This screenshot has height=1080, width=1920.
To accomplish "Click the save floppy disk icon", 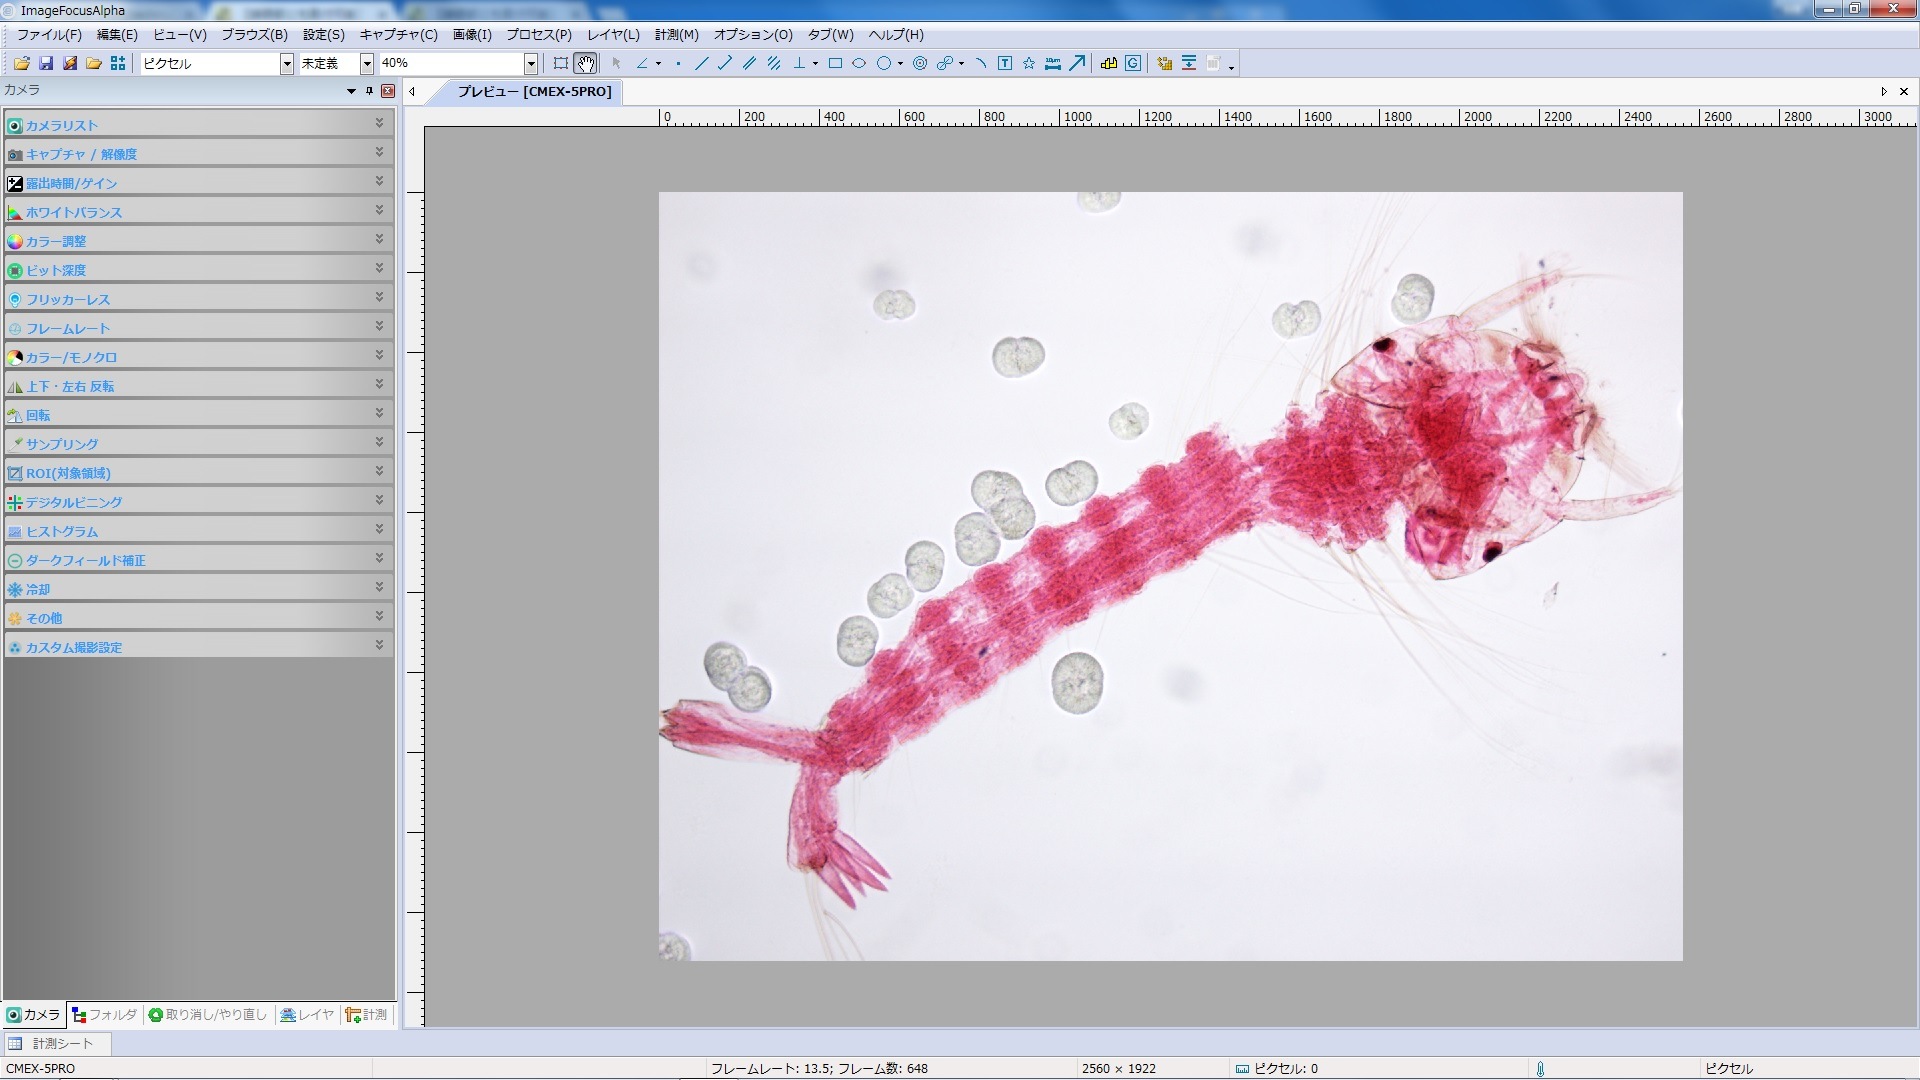I will pyautogui.click(x=46, y=63).
